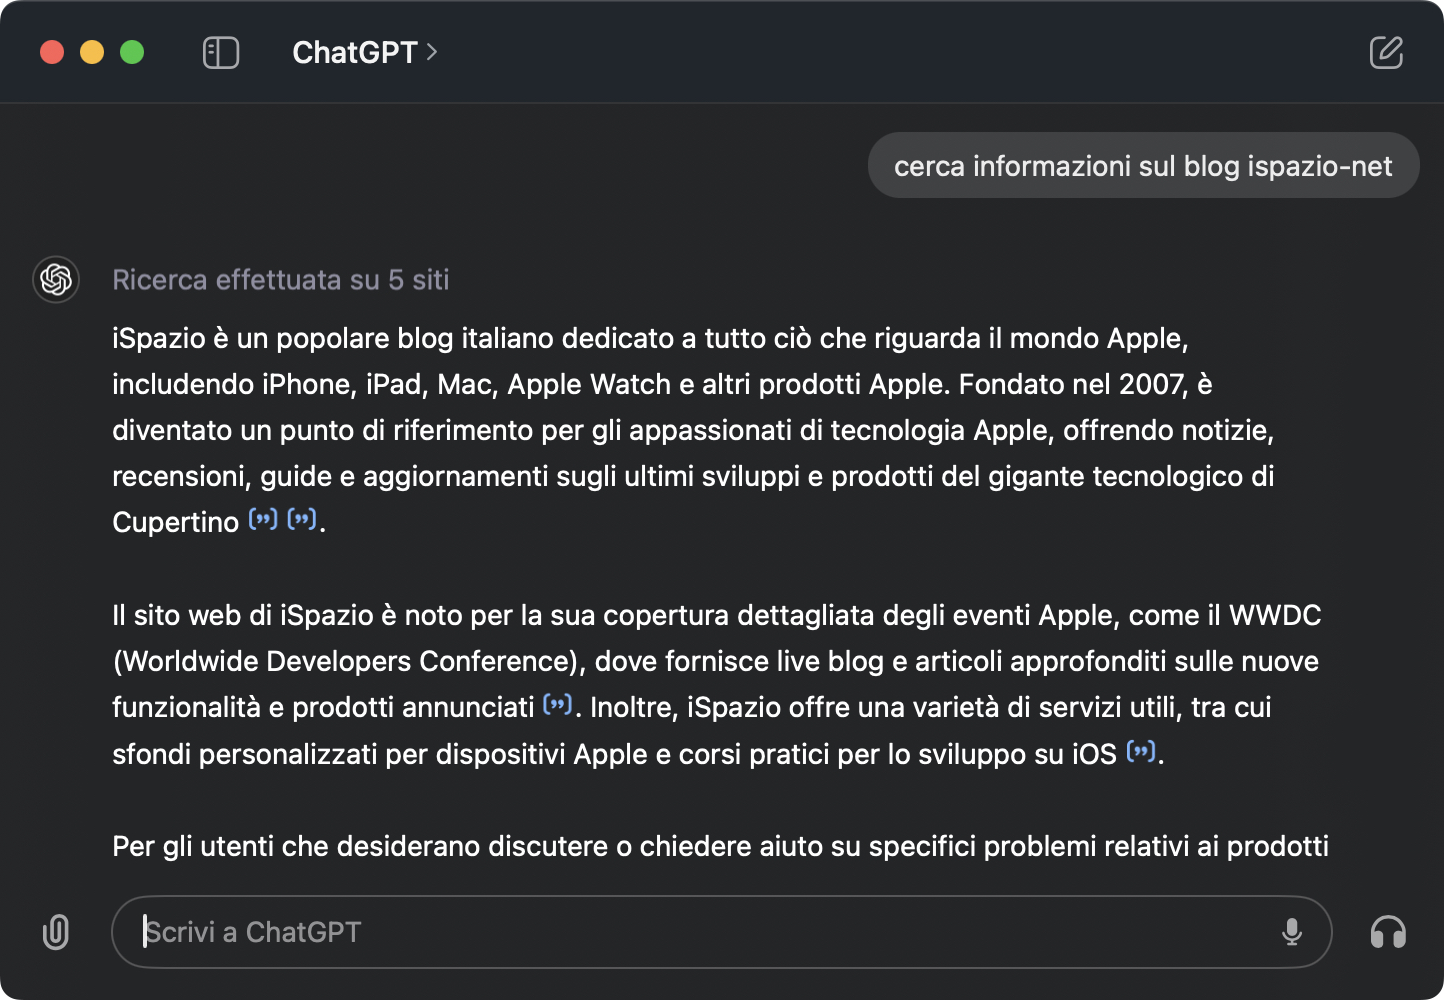Click the paragraph mentioning WWDC coverage
The width and height of the screenshot is (1444, 1000).
pyautogui.click(x=716, y=684)
